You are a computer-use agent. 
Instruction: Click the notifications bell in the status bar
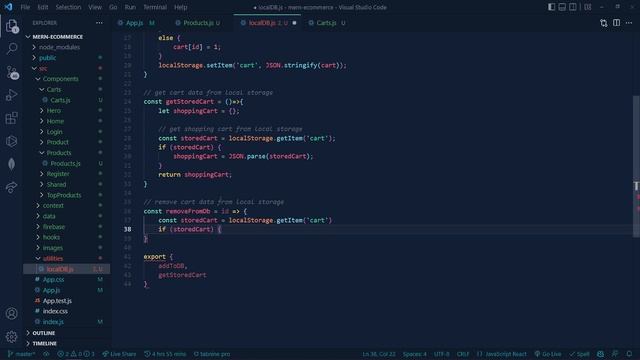click(x=629, y=354)
